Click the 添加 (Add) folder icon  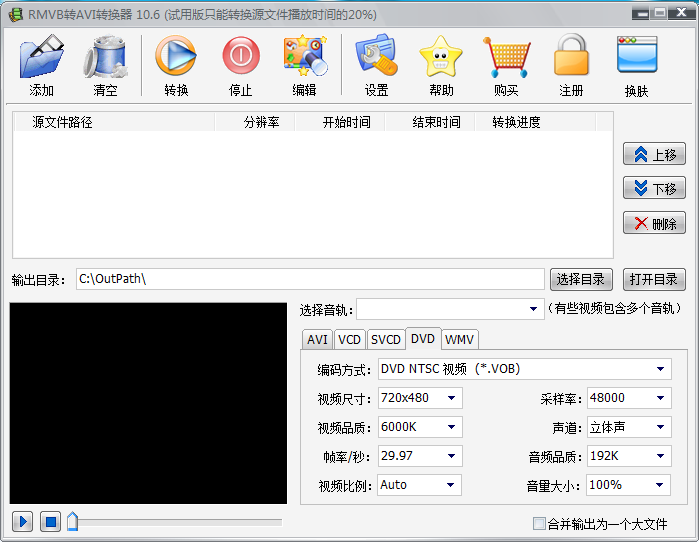tap(41, 57)
